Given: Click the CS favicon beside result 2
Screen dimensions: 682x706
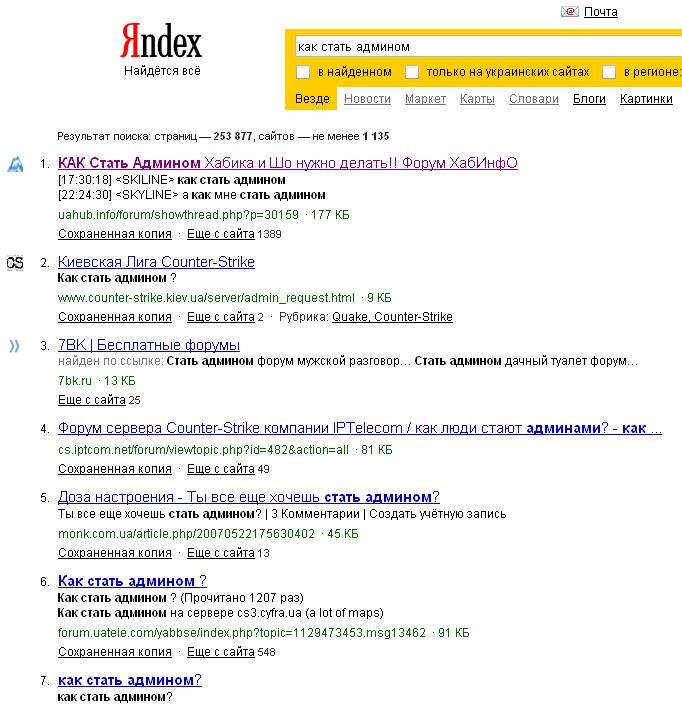Looking at the screenshot, I should click(x=15, y=263).
